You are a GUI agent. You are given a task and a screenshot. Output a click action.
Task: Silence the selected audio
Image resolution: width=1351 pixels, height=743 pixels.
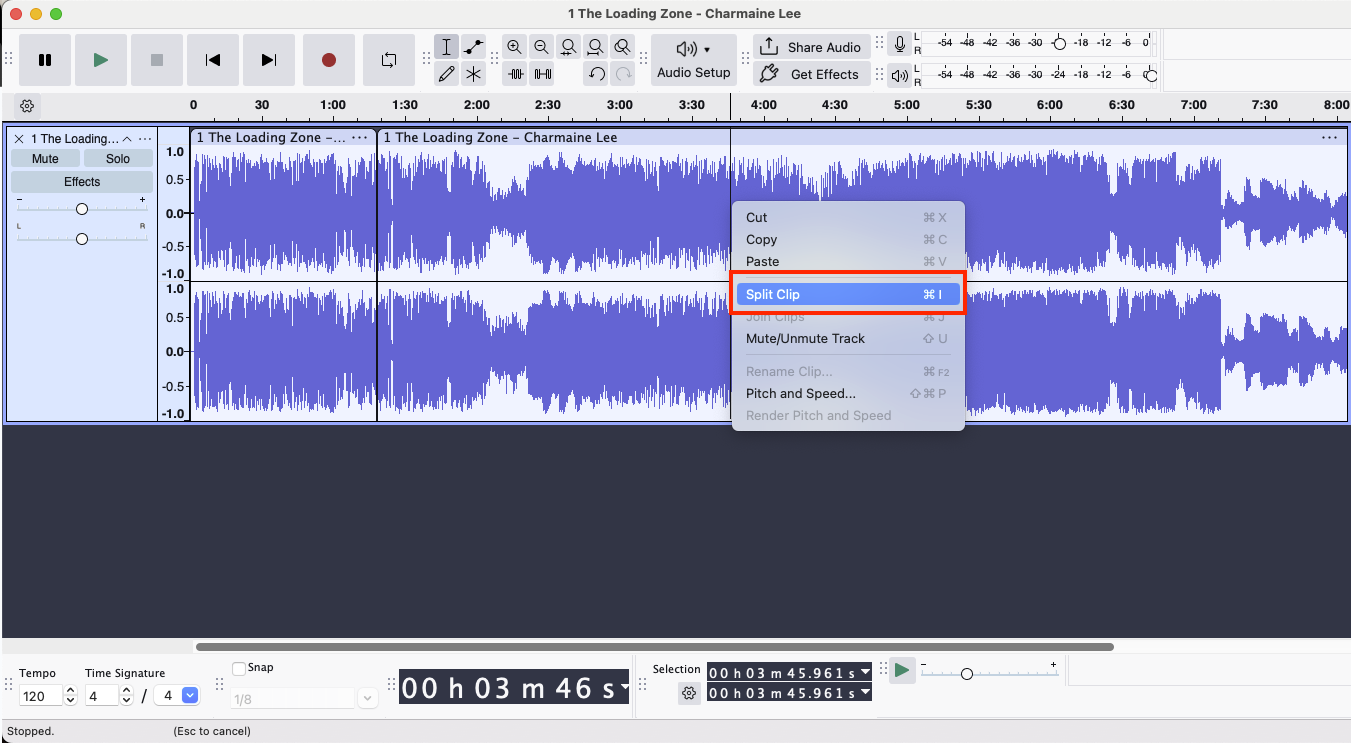point(541,73)
